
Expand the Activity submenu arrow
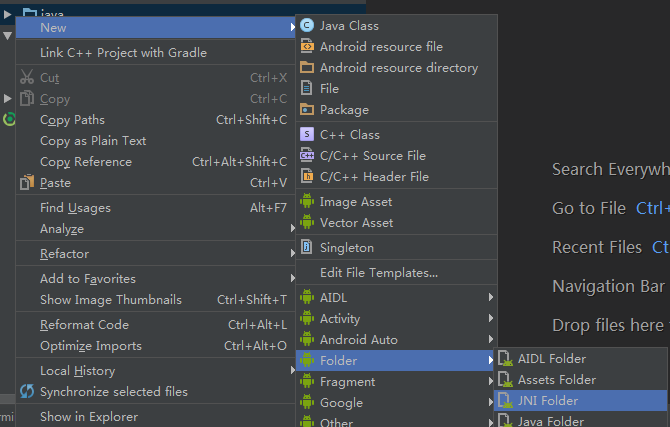[x=491, y=318]
